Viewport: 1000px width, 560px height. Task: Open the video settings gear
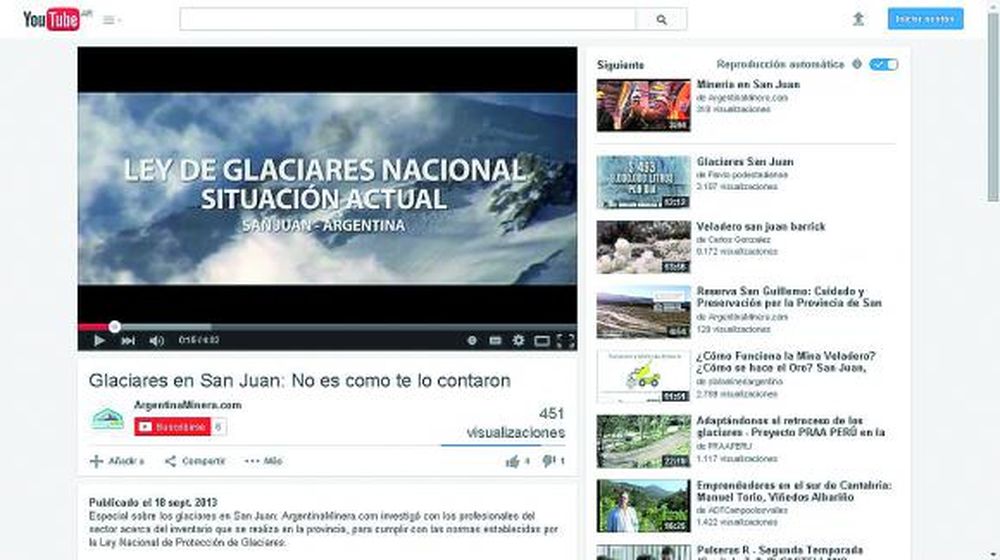(518, 341)
